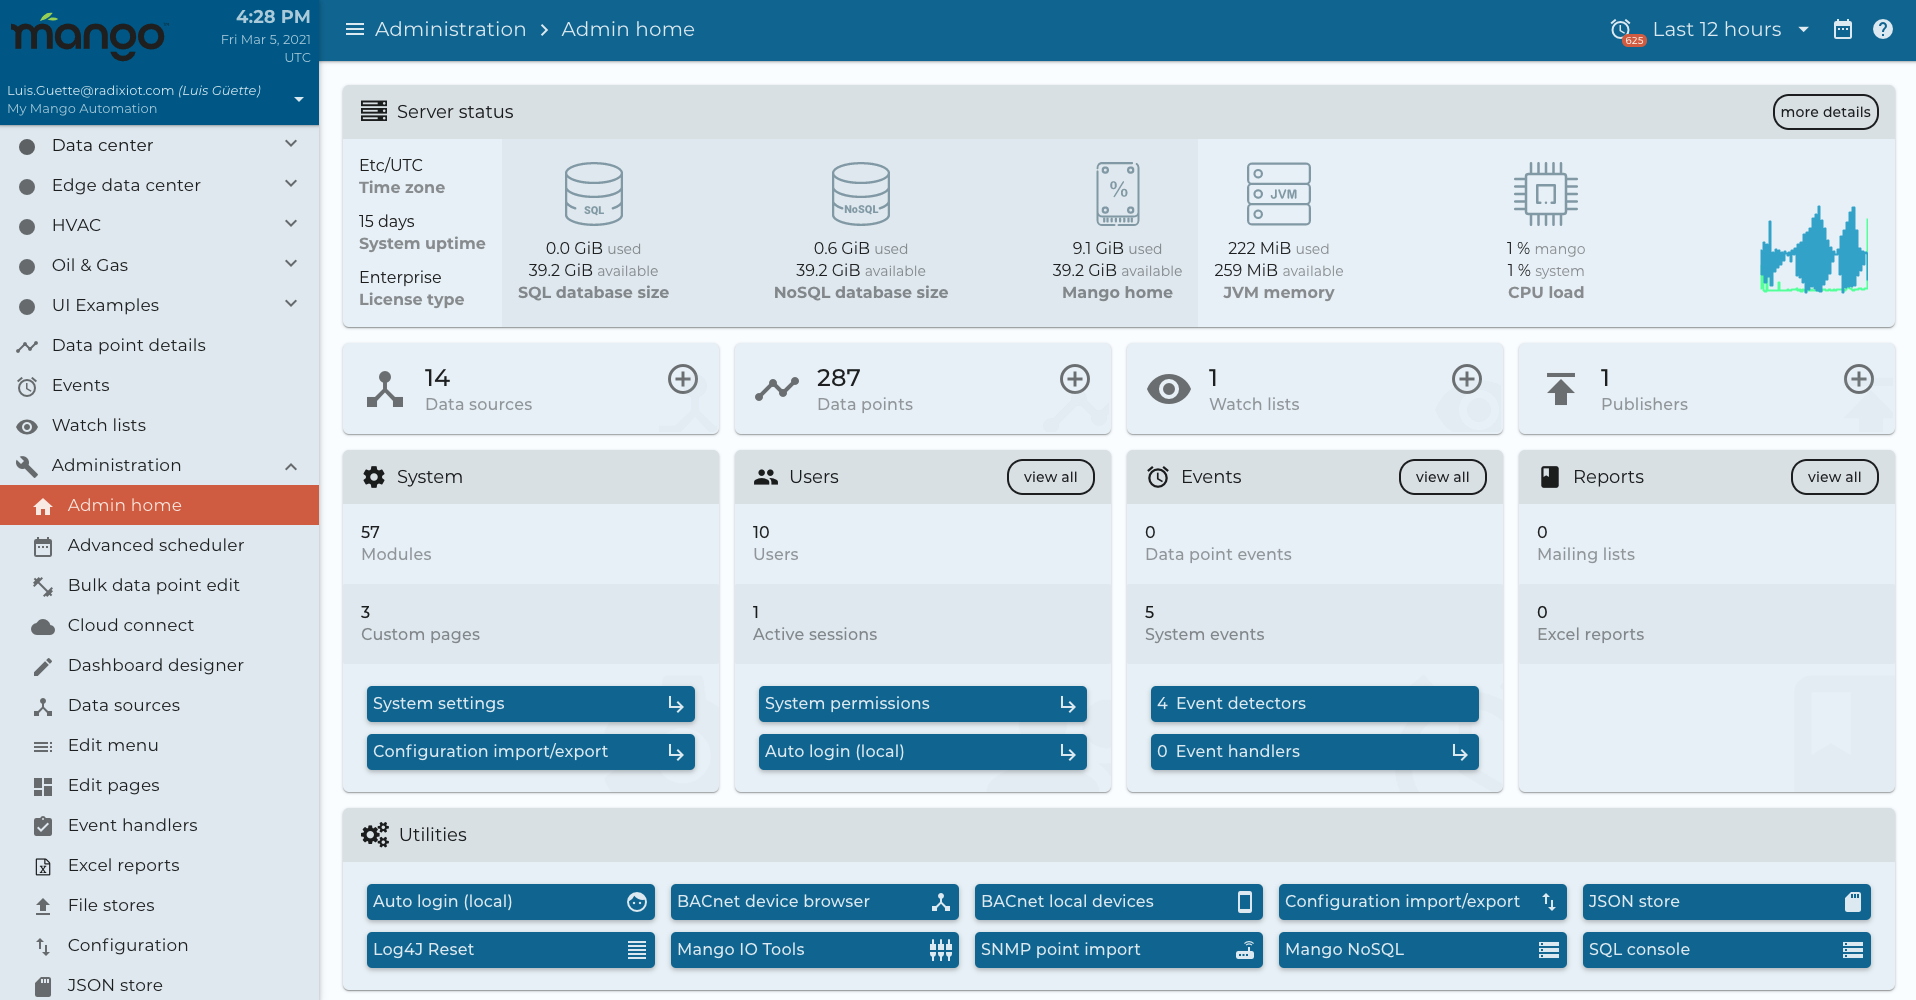
Task: Expand the Oil & Gas chevron
Action: point(291,264)
